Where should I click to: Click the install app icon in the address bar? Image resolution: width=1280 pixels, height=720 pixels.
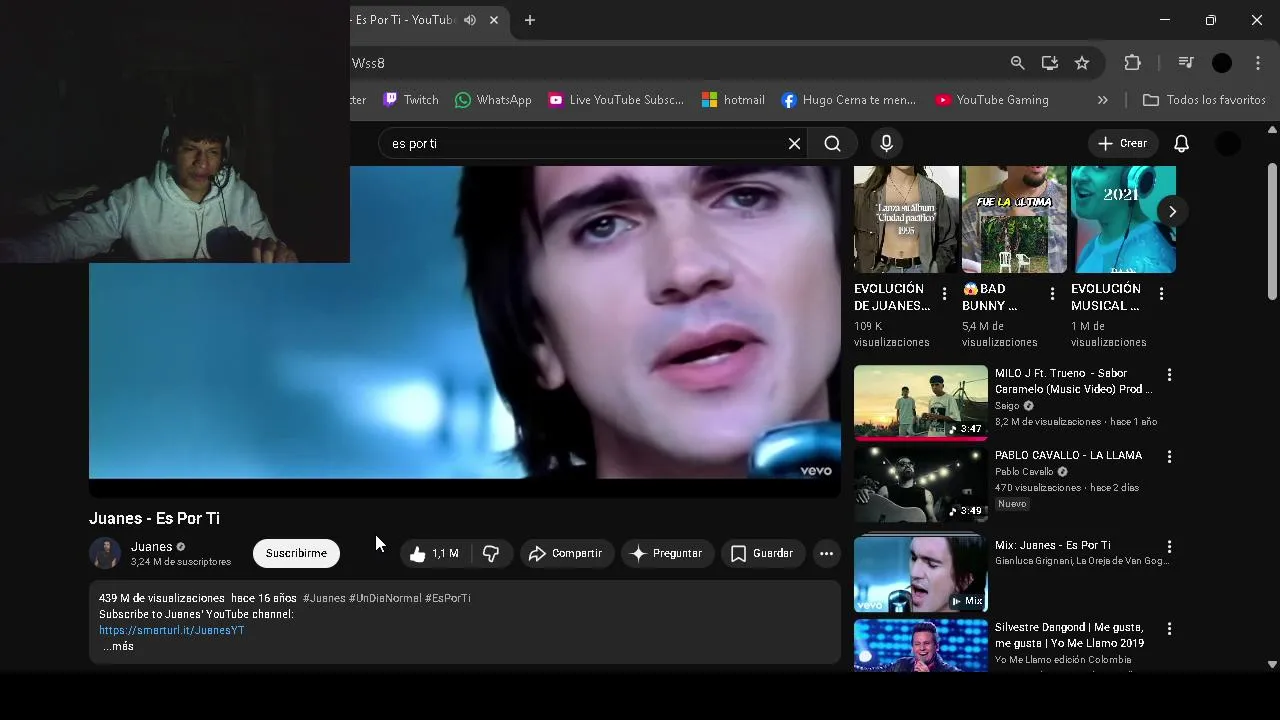pos(1049,63)
